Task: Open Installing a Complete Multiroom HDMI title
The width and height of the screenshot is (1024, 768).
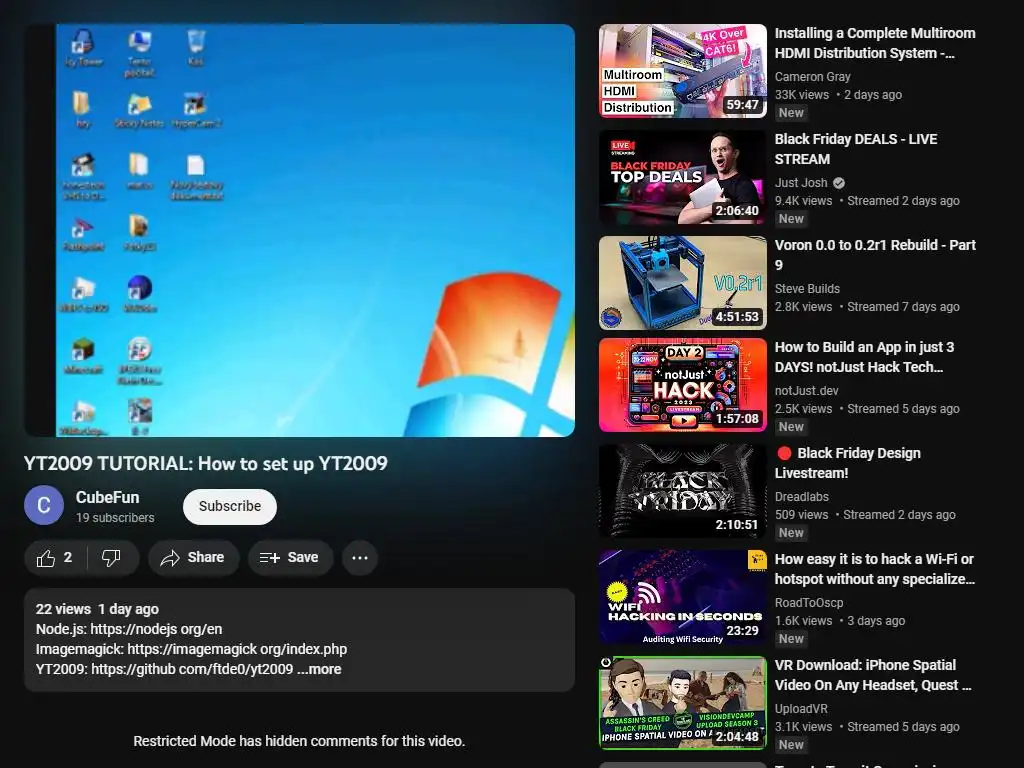Action: (x=875, y=43)
